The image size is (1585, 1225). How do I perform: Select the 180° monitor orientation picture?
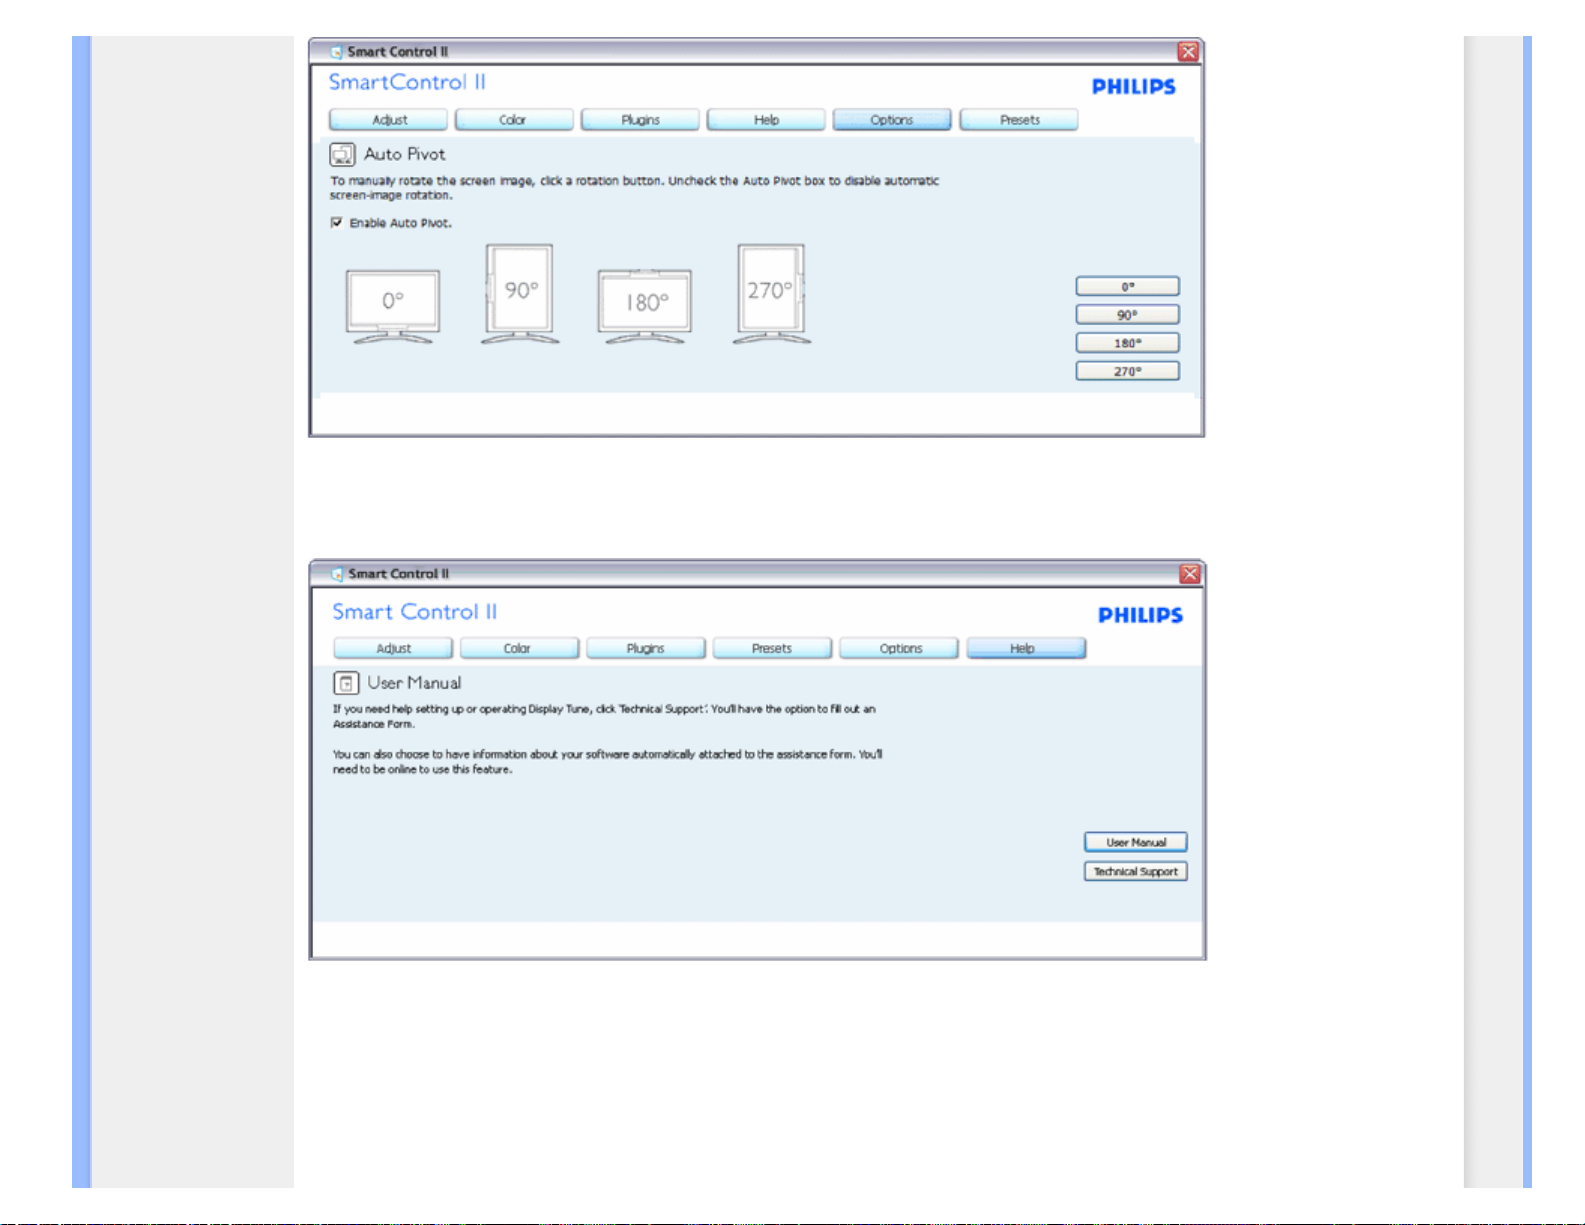(x=645, y=306)
